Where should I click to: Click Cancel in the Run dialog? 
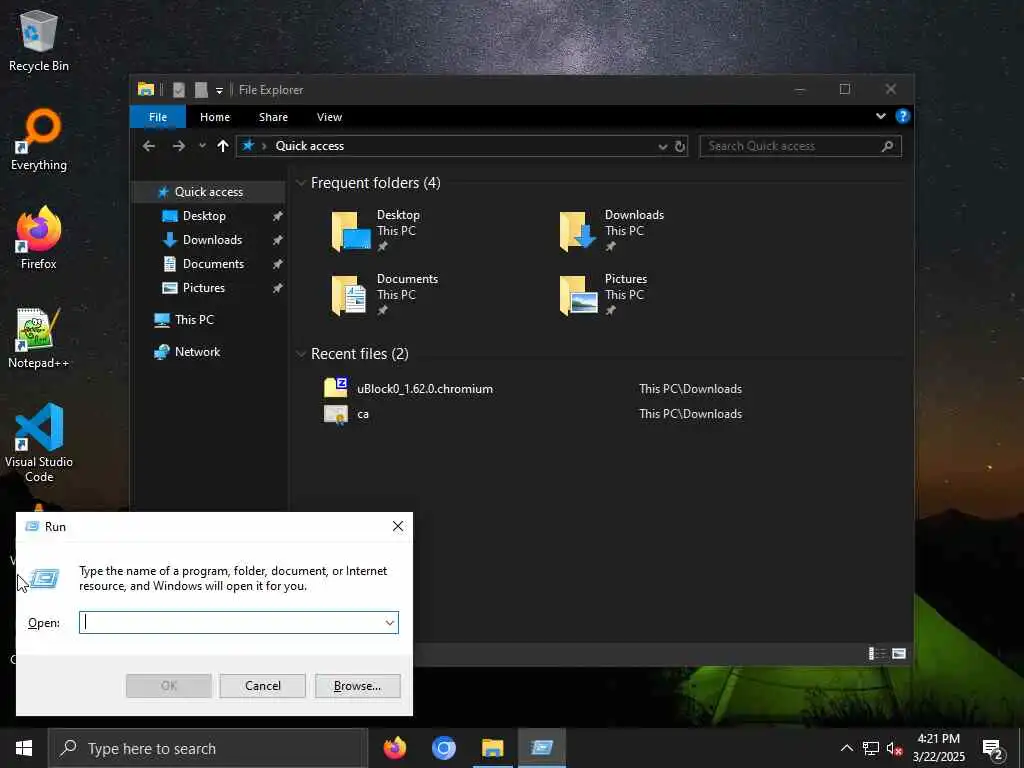tap(263, 686)
